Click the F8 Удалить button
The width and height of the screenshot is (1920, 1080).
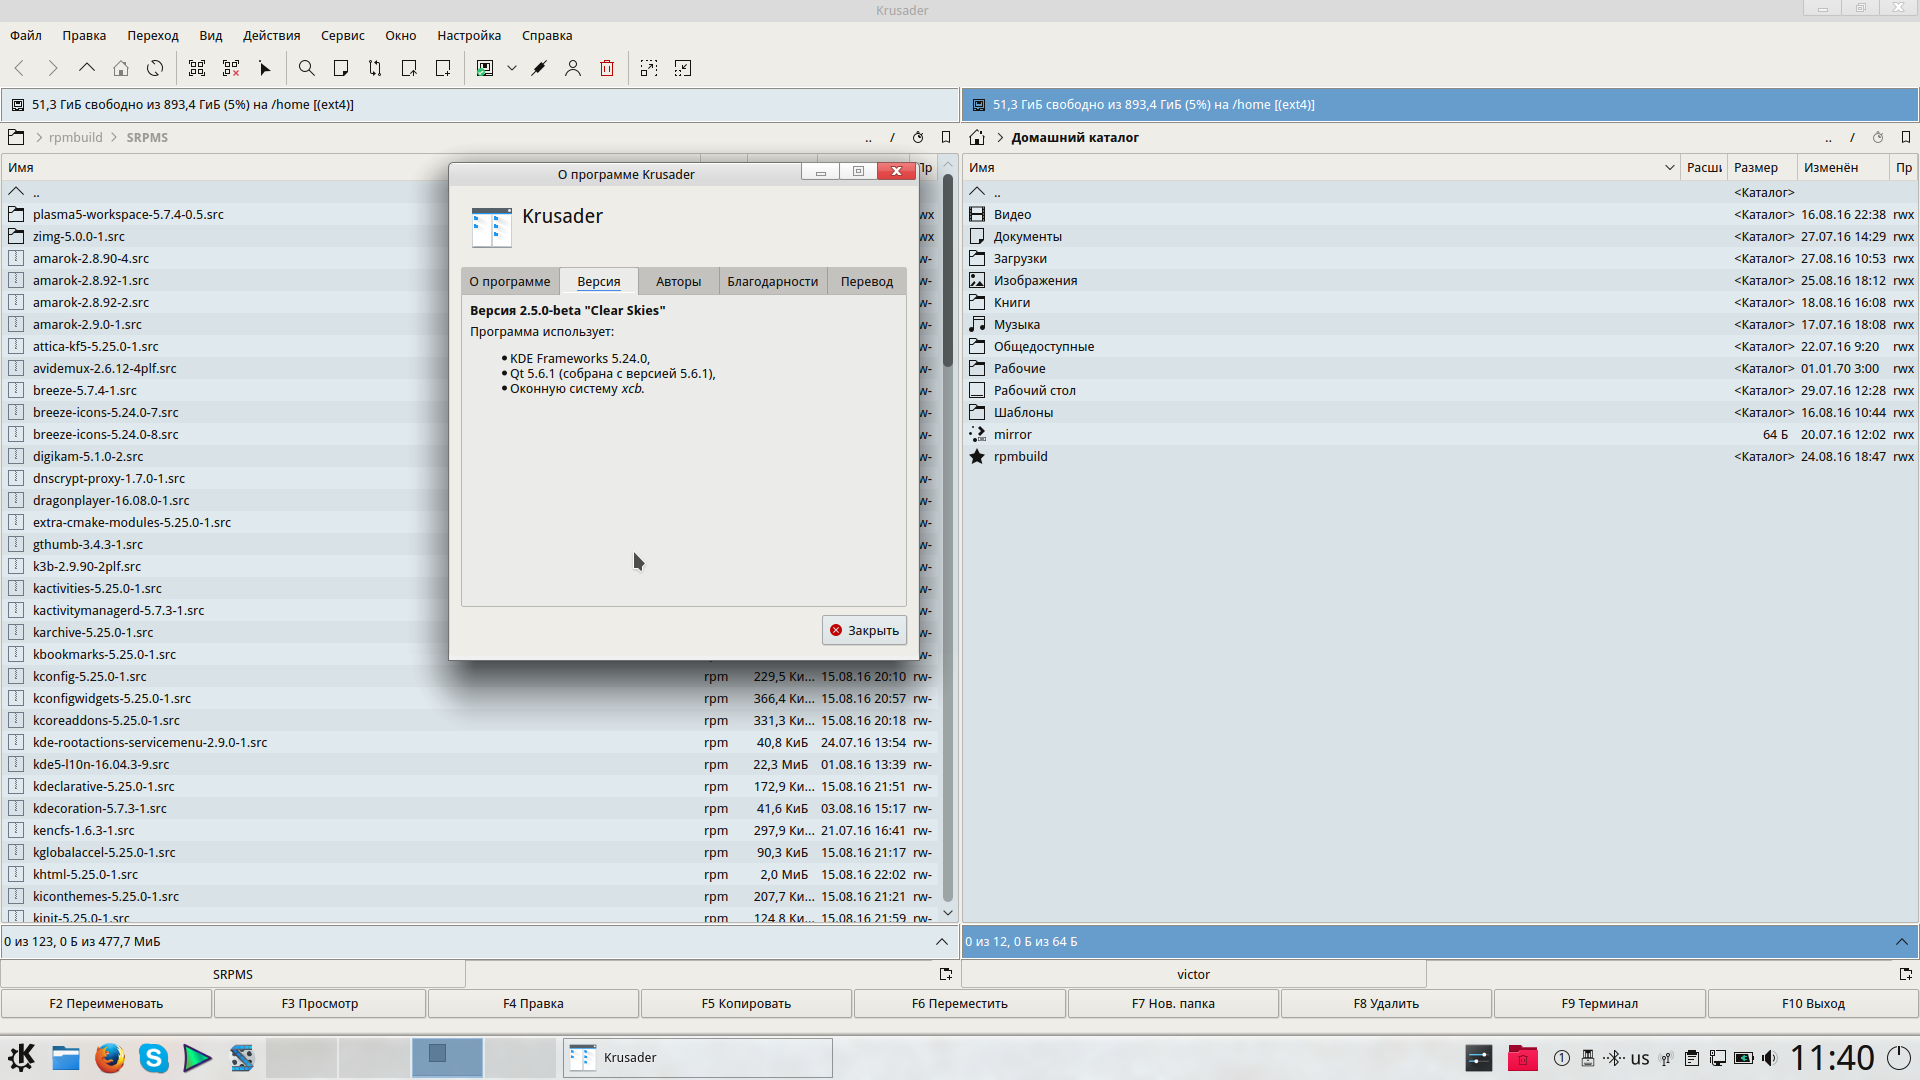pyautogui.click(x=1386, y=1003)
